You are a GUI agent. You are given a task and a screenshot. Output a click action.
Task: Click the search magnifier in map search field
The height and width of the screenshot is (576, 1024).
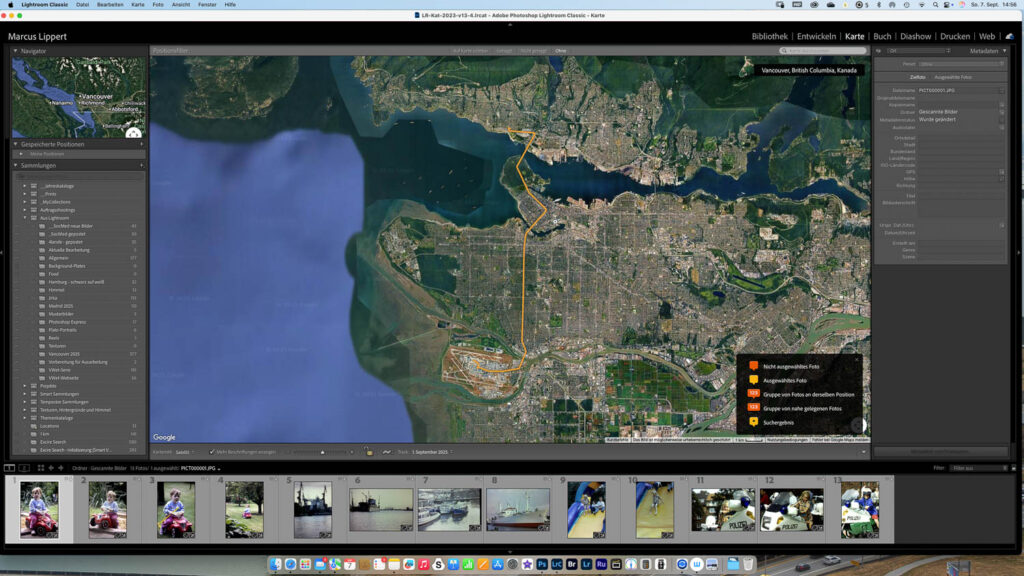pyautogui.click(x=784, y=51)
